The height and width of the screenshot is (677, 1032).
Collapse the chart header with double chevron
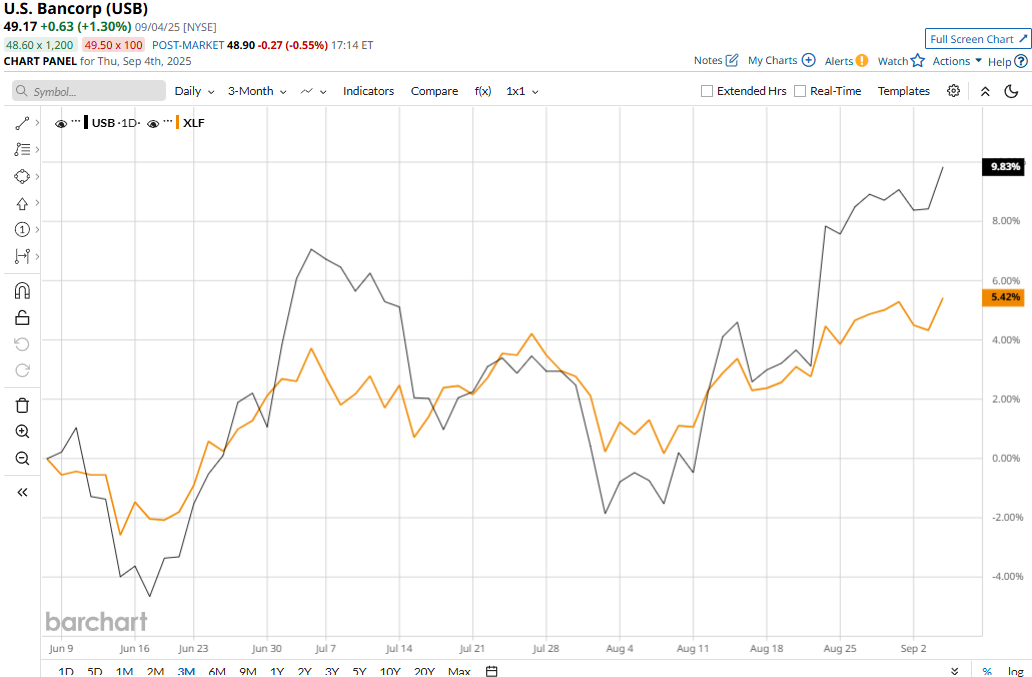point(985,91)
